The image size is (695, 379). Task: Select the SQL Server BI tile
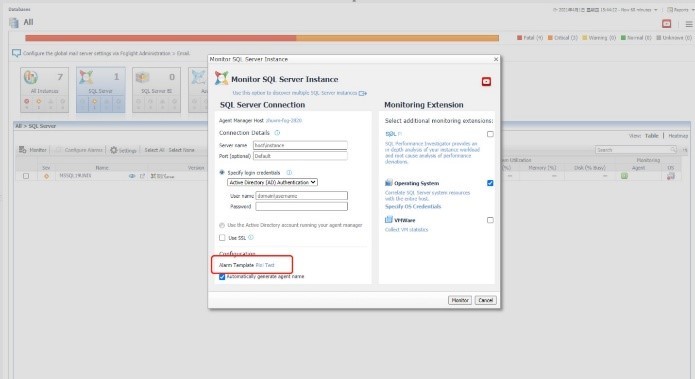[156, 90]
